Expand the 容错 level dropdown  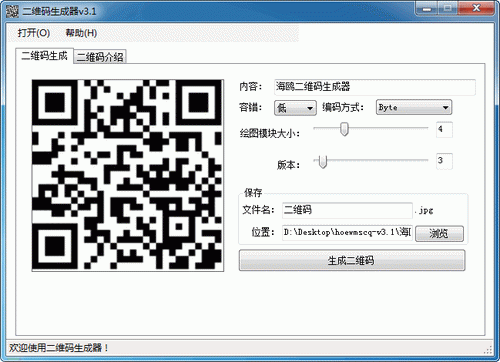click(x=295, y=108)
